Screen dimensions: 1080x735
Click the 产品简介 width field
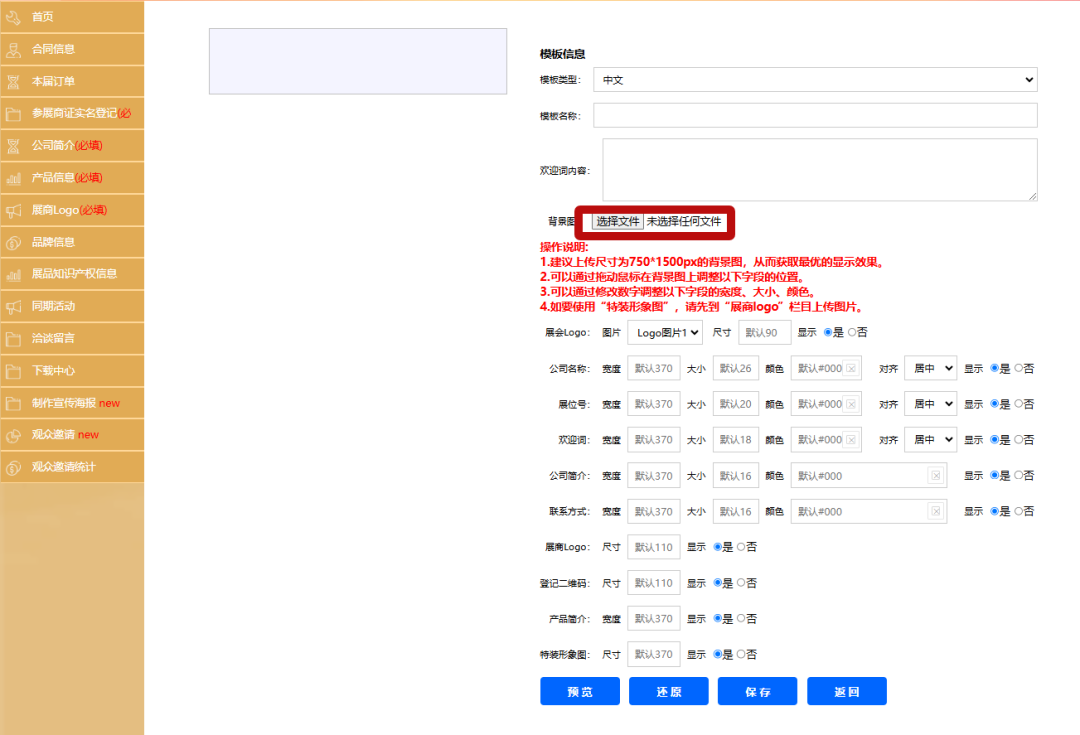[x=654, y=619]
